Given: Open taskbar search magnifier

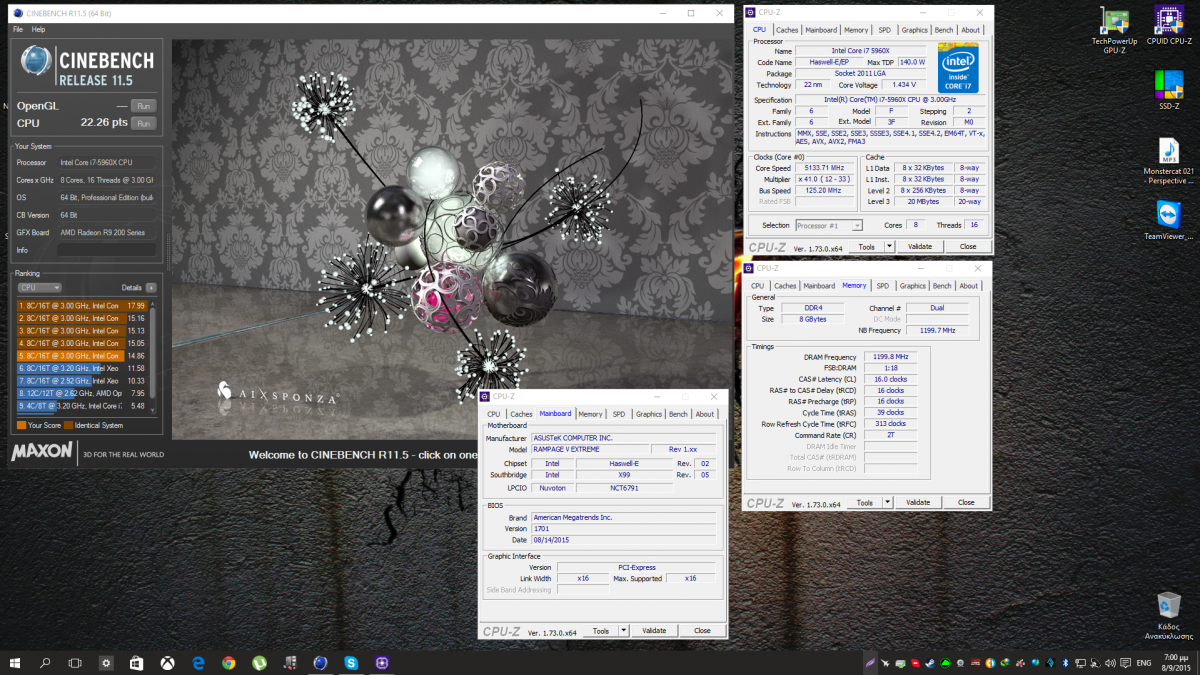Looking at the screenshot, I should (x=45, y=663).
